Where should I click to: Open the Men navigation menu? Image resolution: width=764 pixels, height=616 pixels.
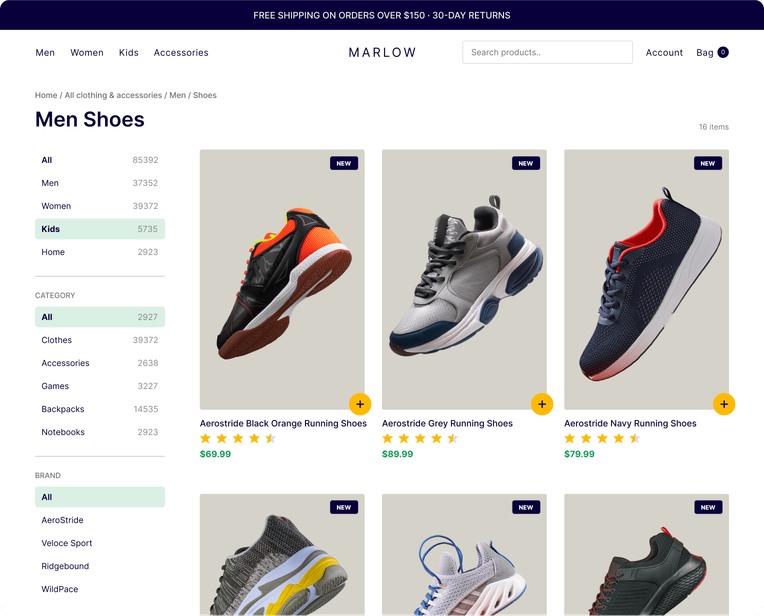click(45, 53)
